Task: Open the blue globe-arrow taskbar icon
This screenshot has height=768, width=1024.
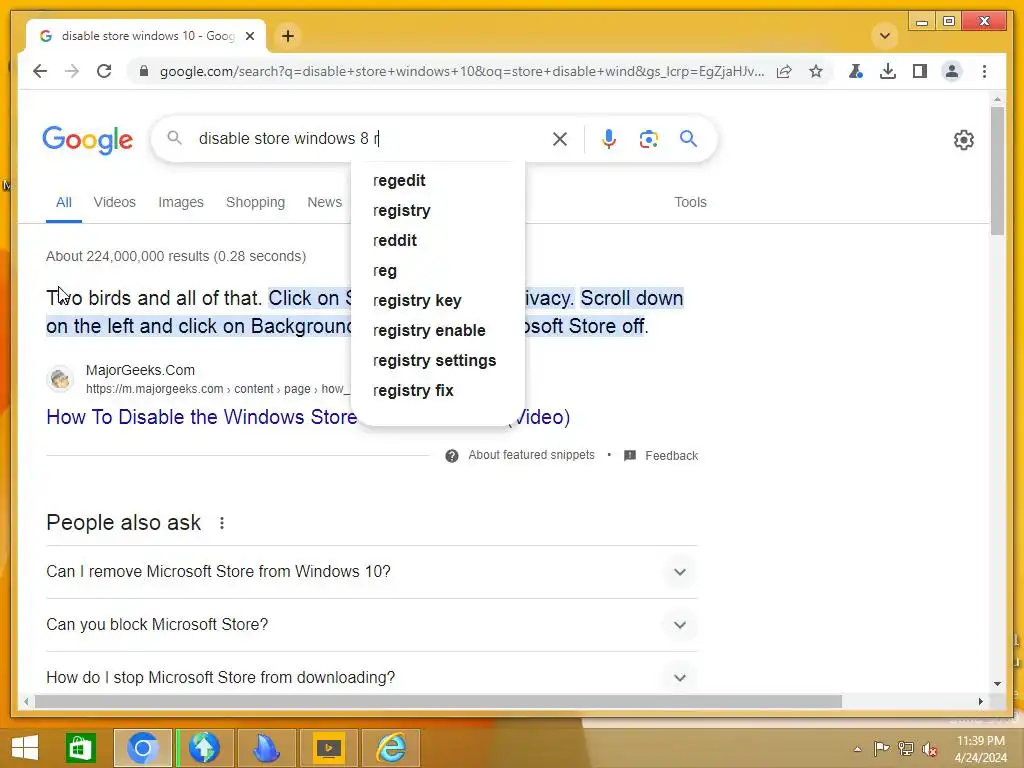Action: click(x=204, y=748)
